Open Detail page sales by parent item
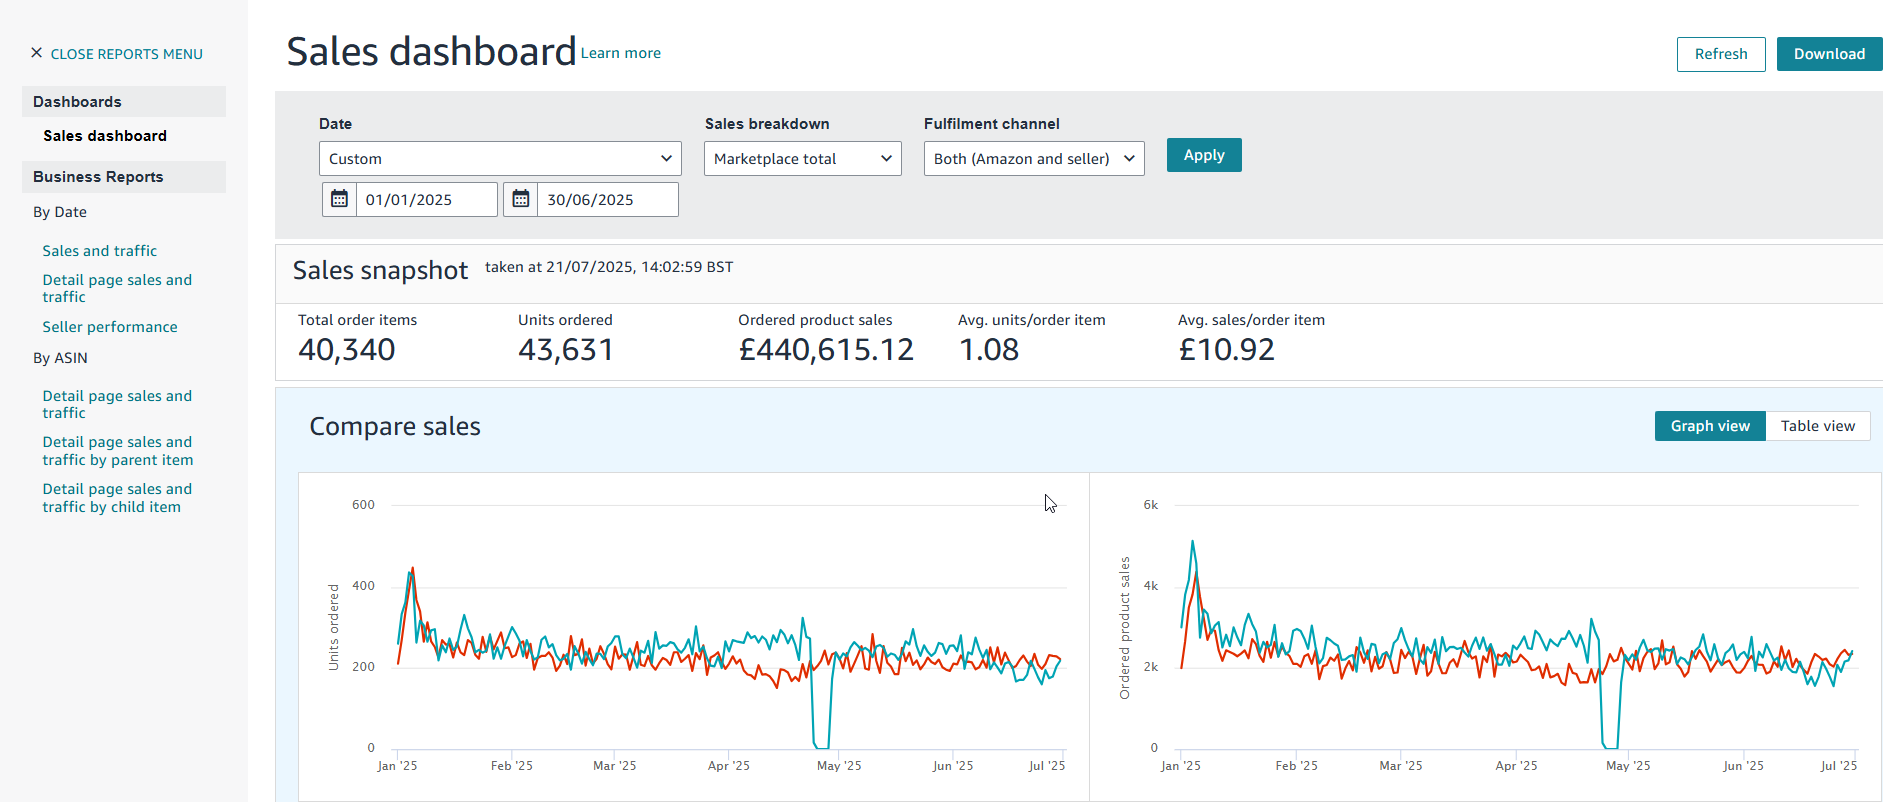 117,451
